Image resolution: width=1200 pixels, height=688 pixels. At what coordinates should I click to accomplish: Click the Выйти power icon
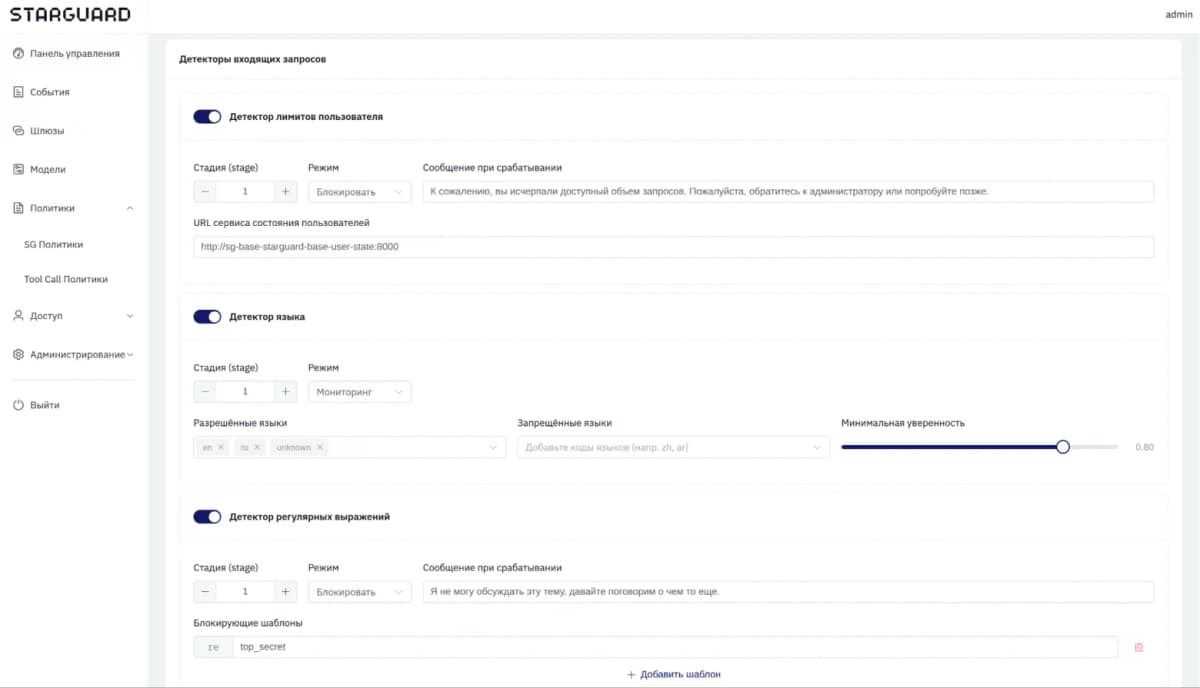click(18, 405)
